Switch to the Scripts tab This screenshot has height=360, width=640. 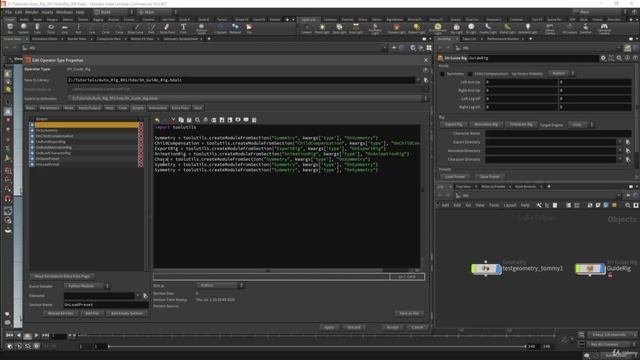pyautogui.click(x=138, y=108)
